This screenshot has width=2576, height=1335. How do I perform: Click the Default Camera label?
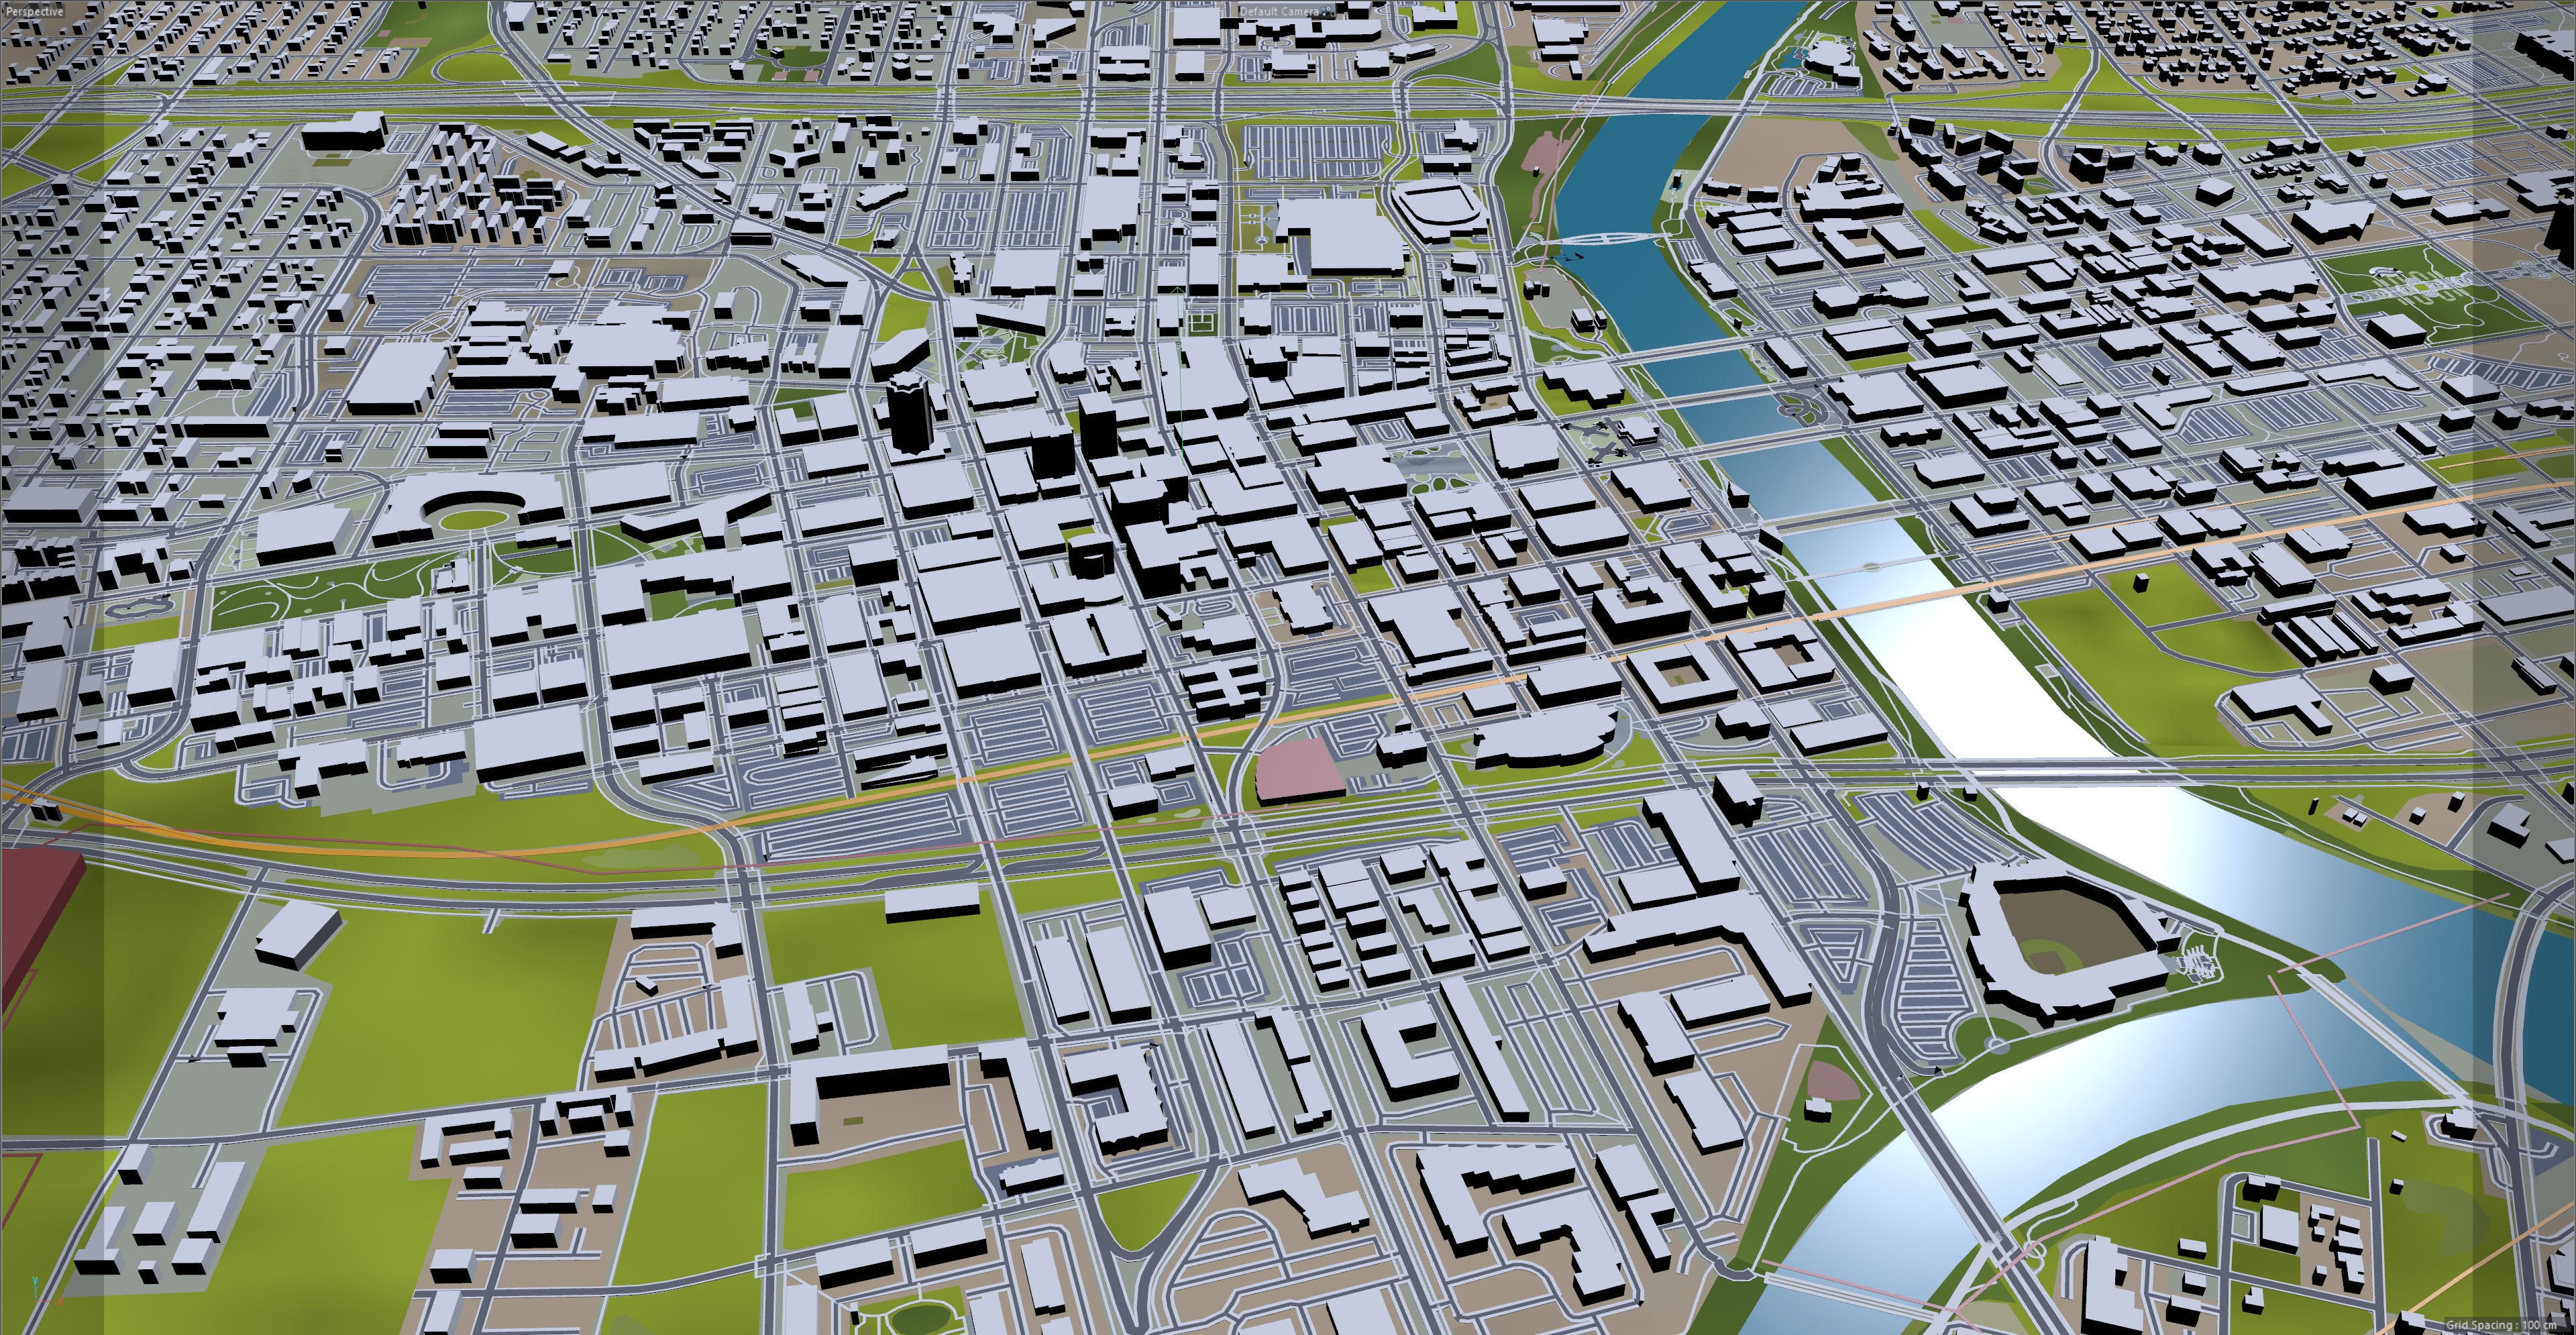(x=1279, y=11)
